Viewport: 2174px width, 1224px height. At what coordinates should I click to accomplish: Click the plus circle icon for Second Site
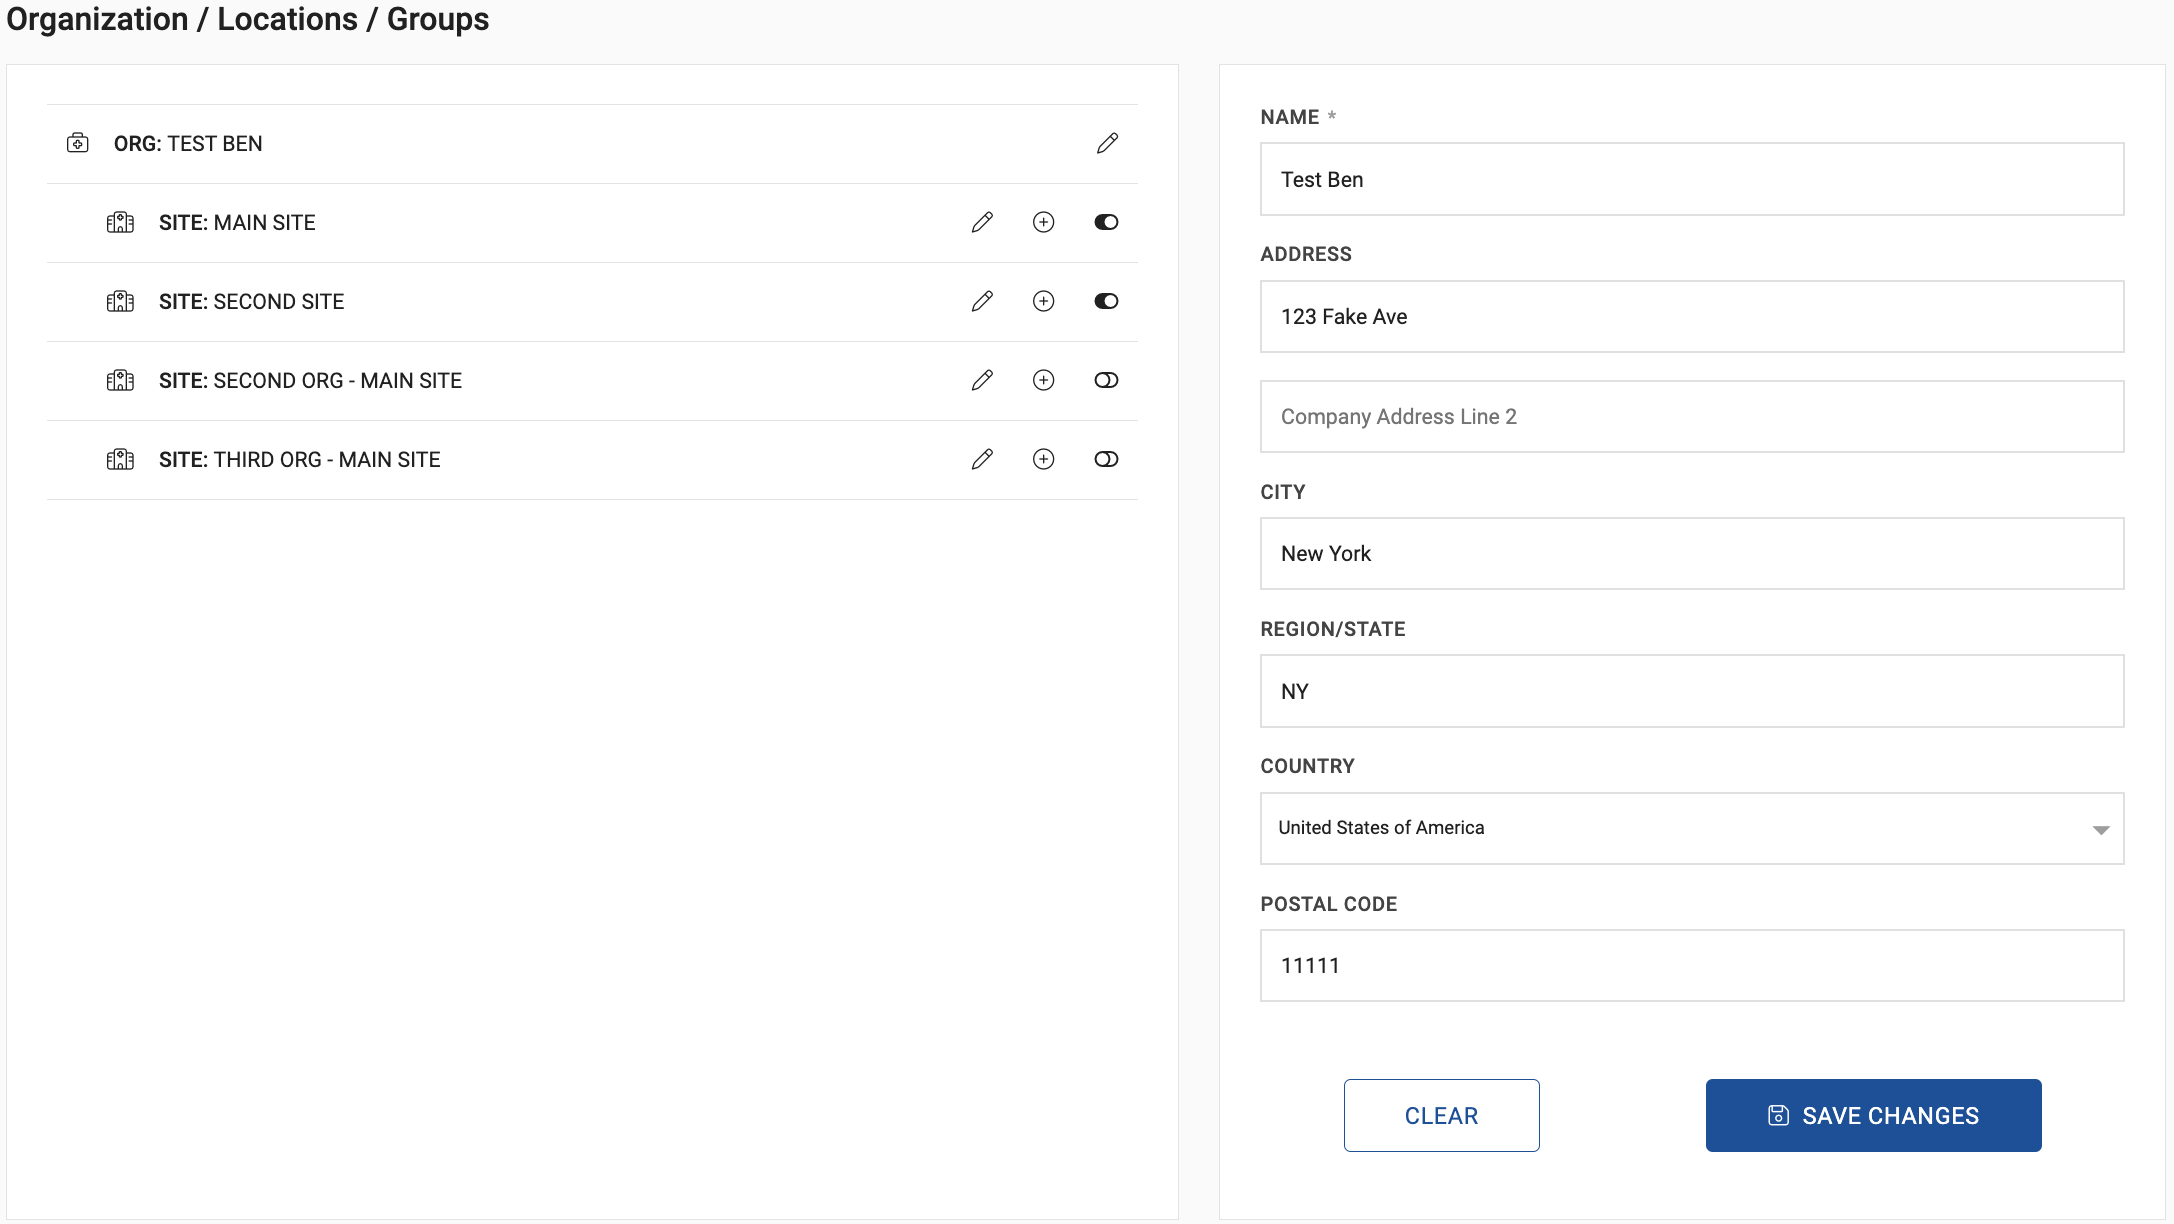coord(1043,301)
